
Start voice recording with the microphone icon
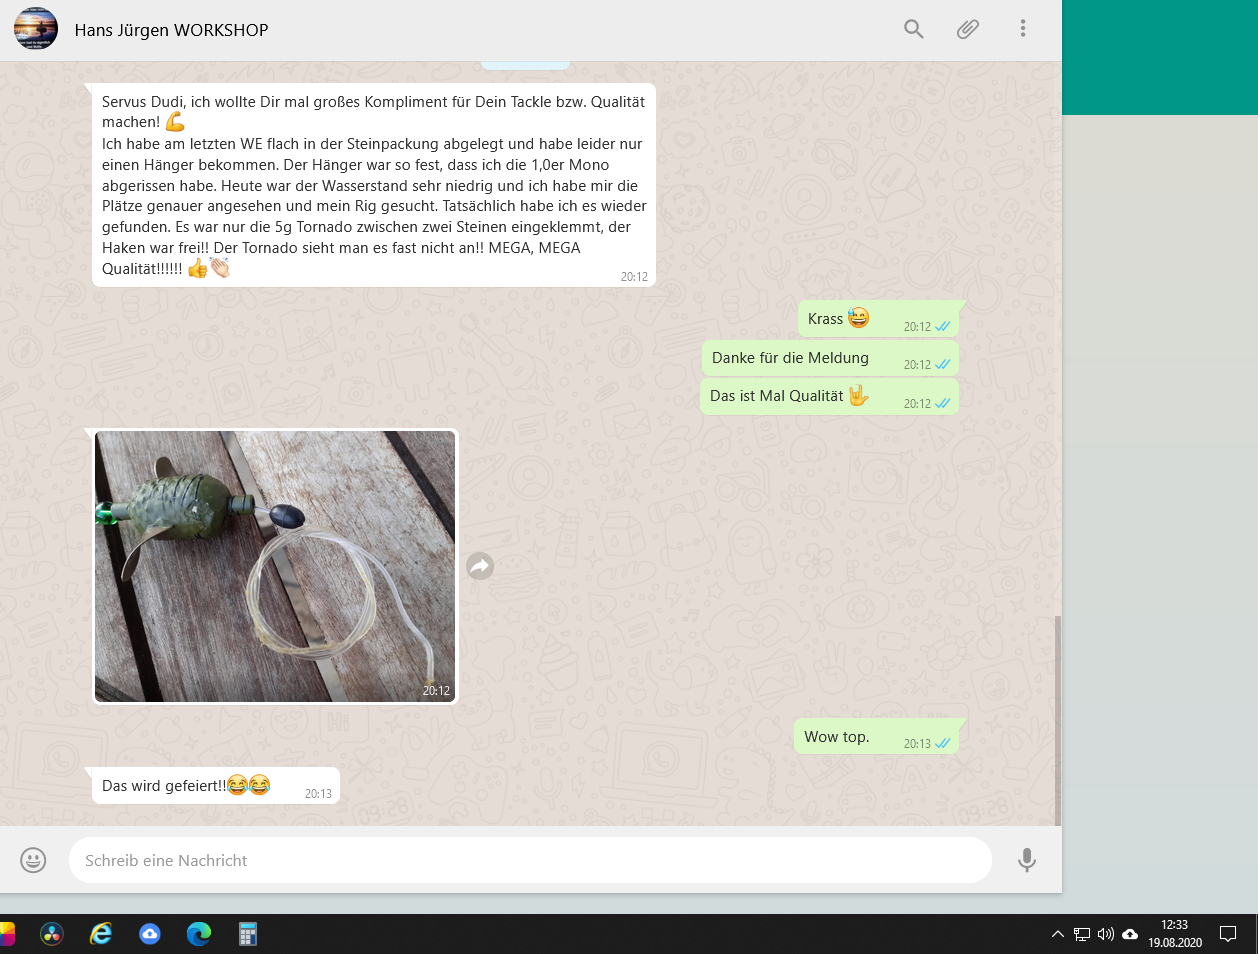pos(1026,860)
